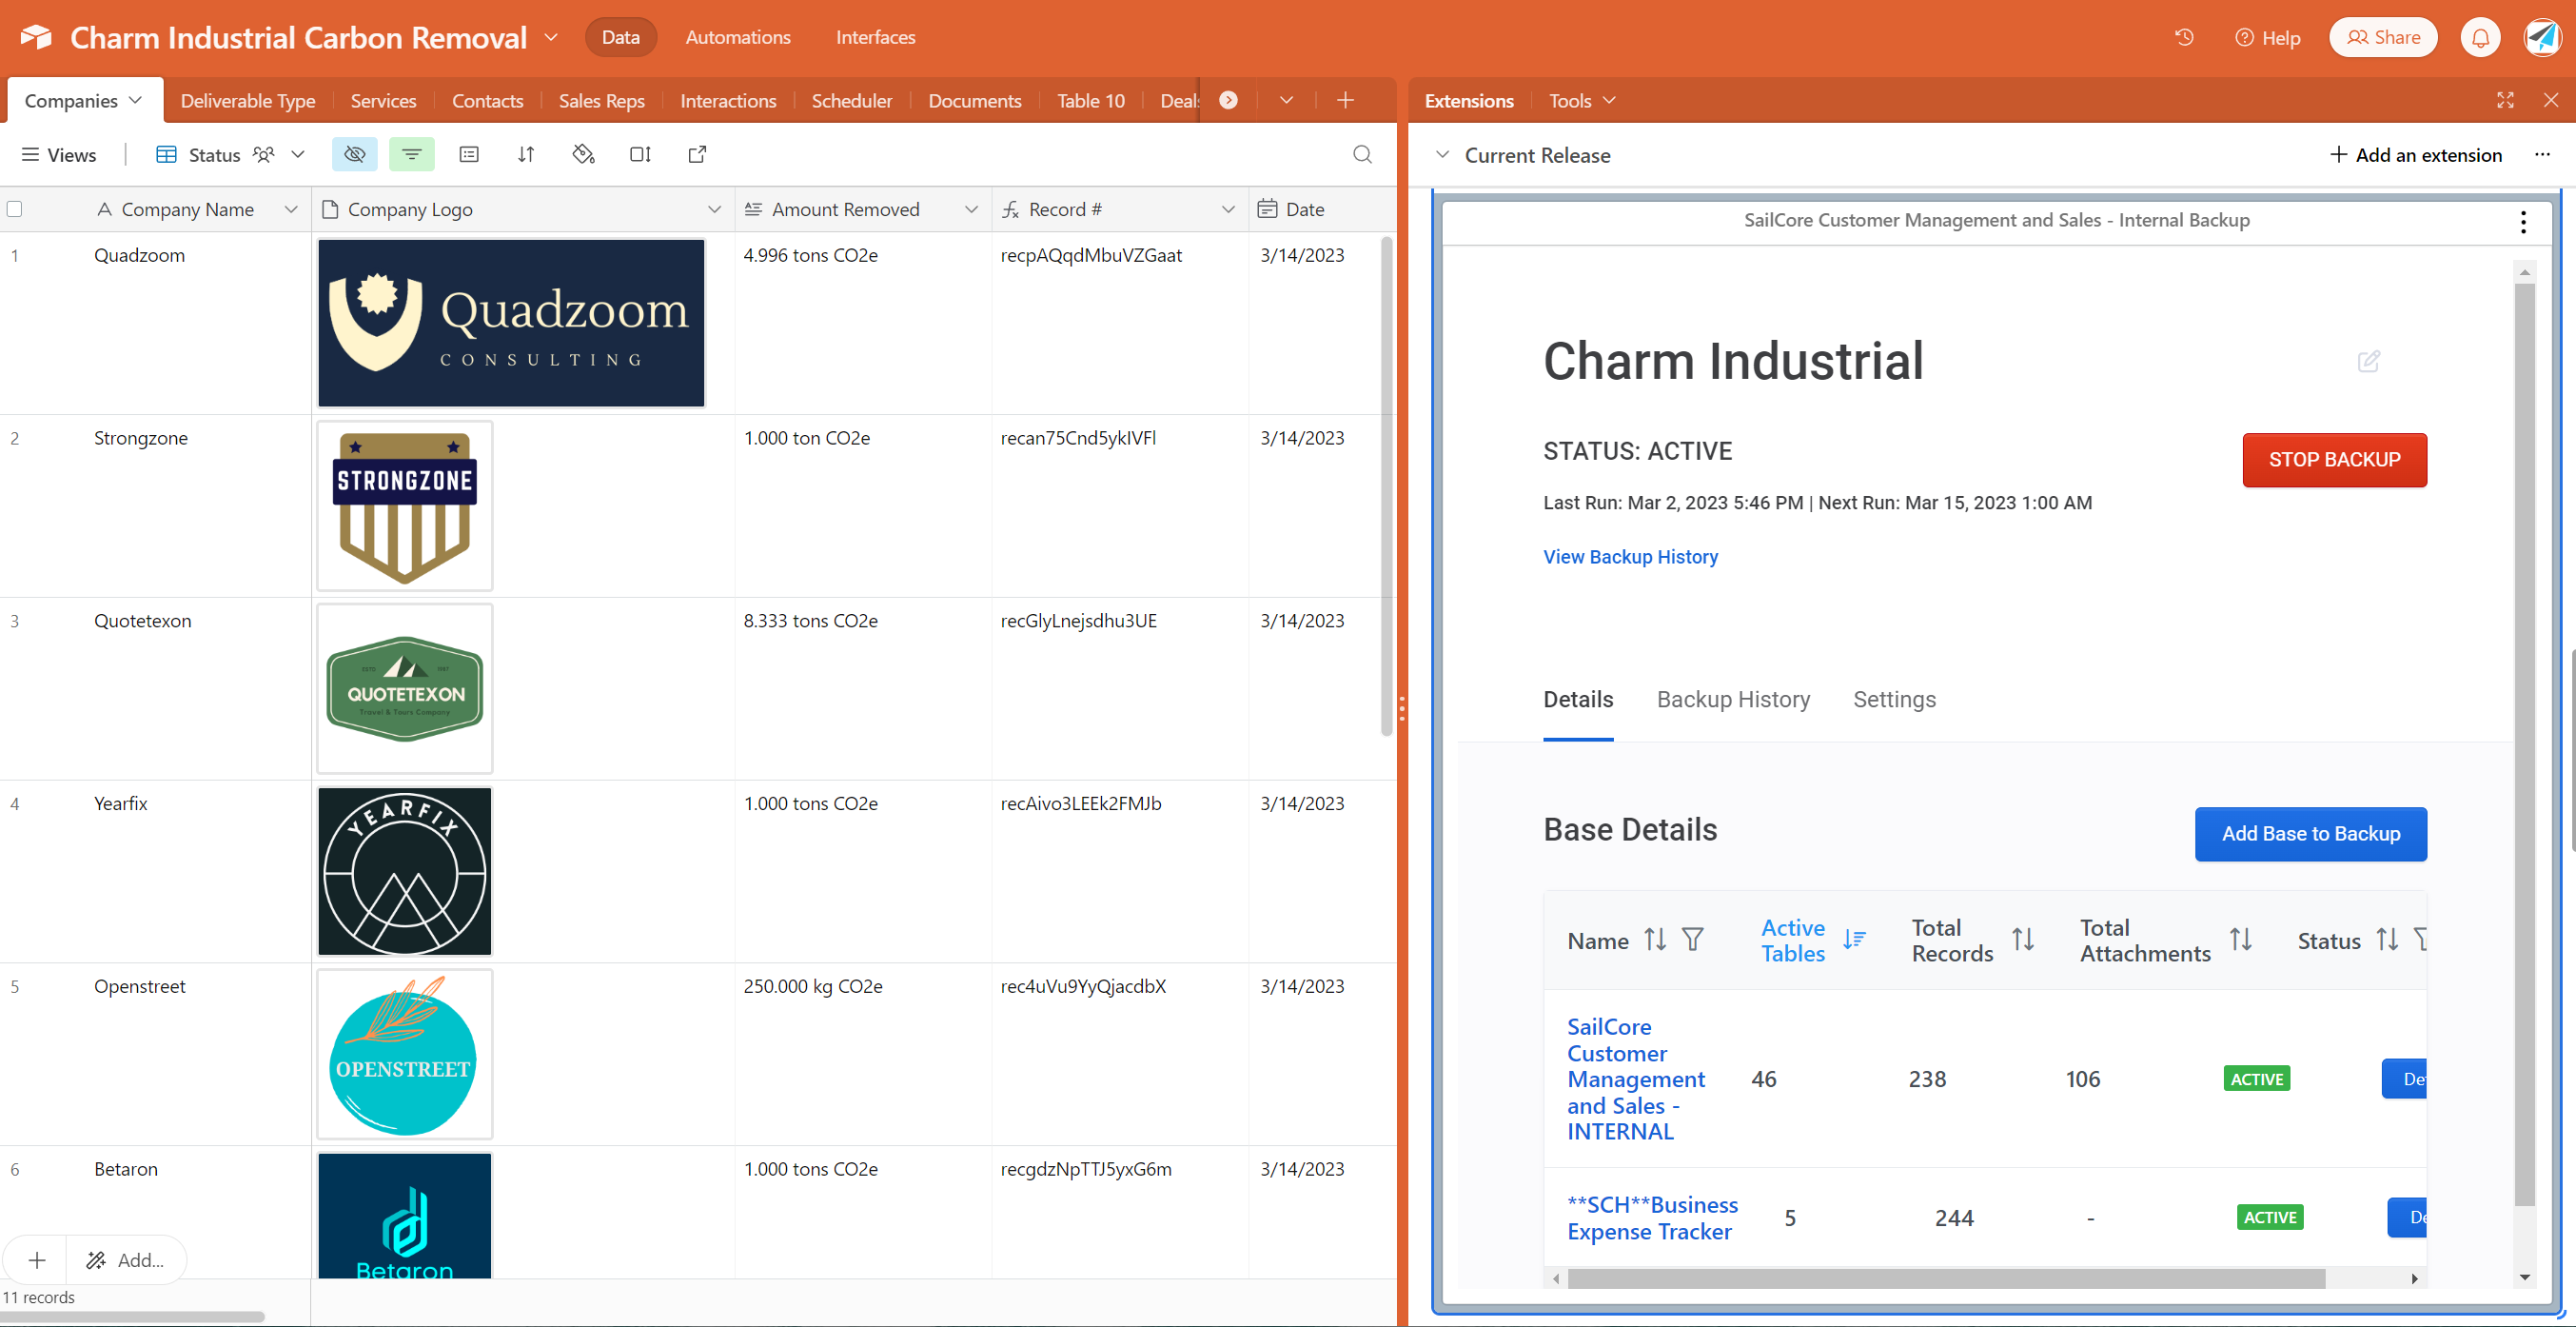The image size is (2576, 1327).
Task: Open the group records icon
Action: [x=468, y=154]
